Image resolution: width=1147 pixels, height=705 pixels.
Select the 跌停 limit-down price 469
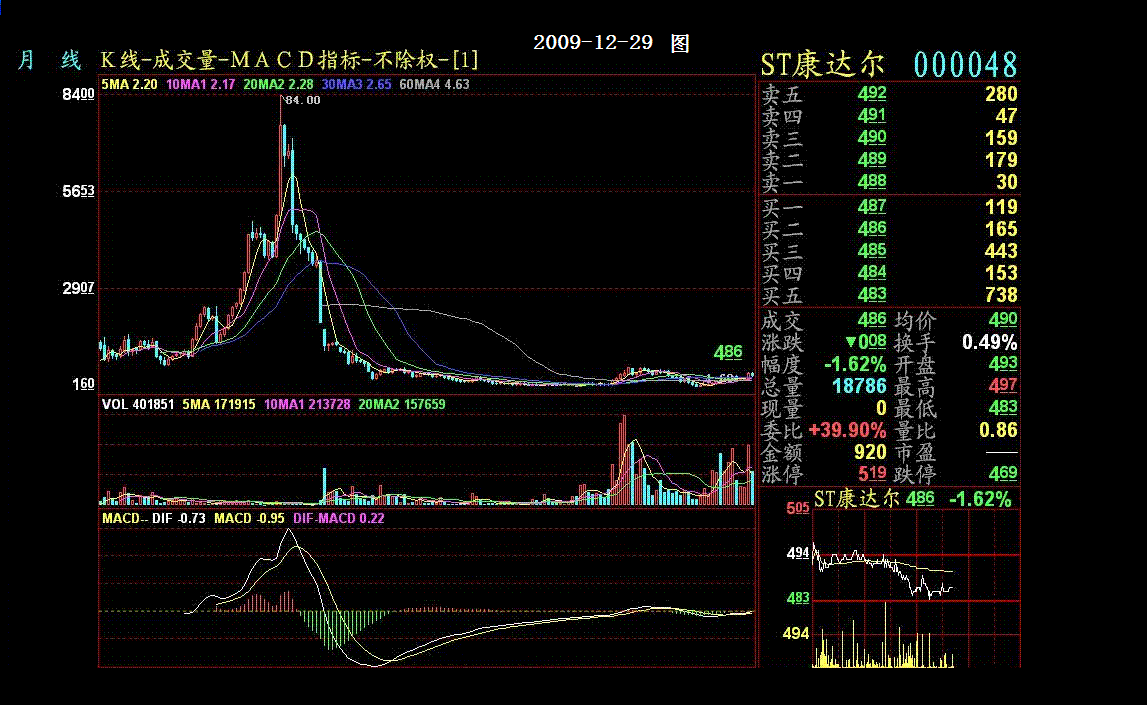pos(1003,474)
